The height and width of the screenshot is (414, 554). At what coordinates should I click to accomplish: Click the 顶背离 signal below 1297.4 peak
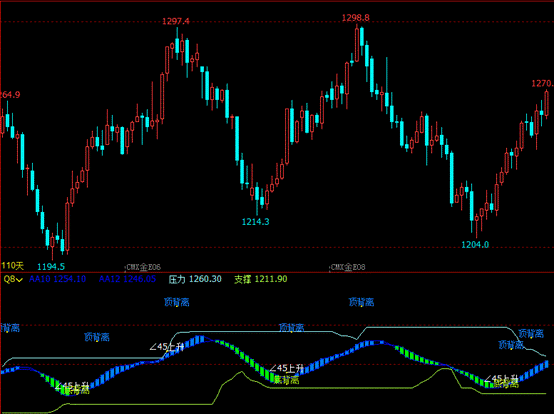(177, 302)
